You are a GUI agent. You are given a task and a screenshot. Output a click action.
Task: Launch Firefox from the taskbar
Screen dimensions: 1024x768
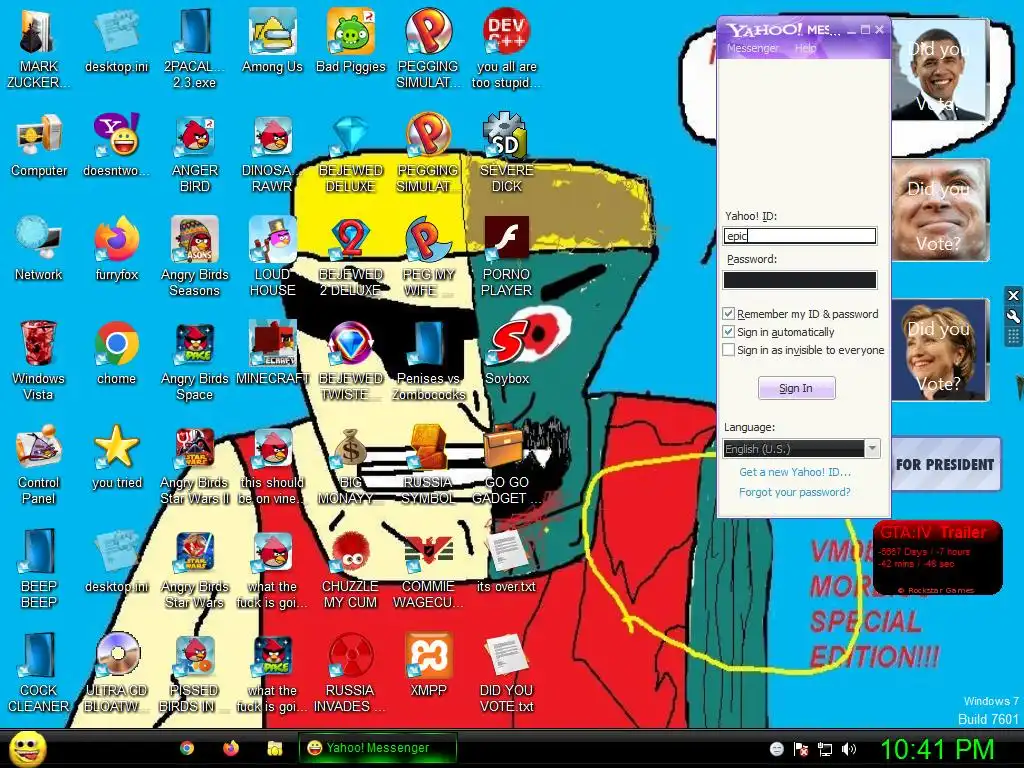tap(231, 748)
